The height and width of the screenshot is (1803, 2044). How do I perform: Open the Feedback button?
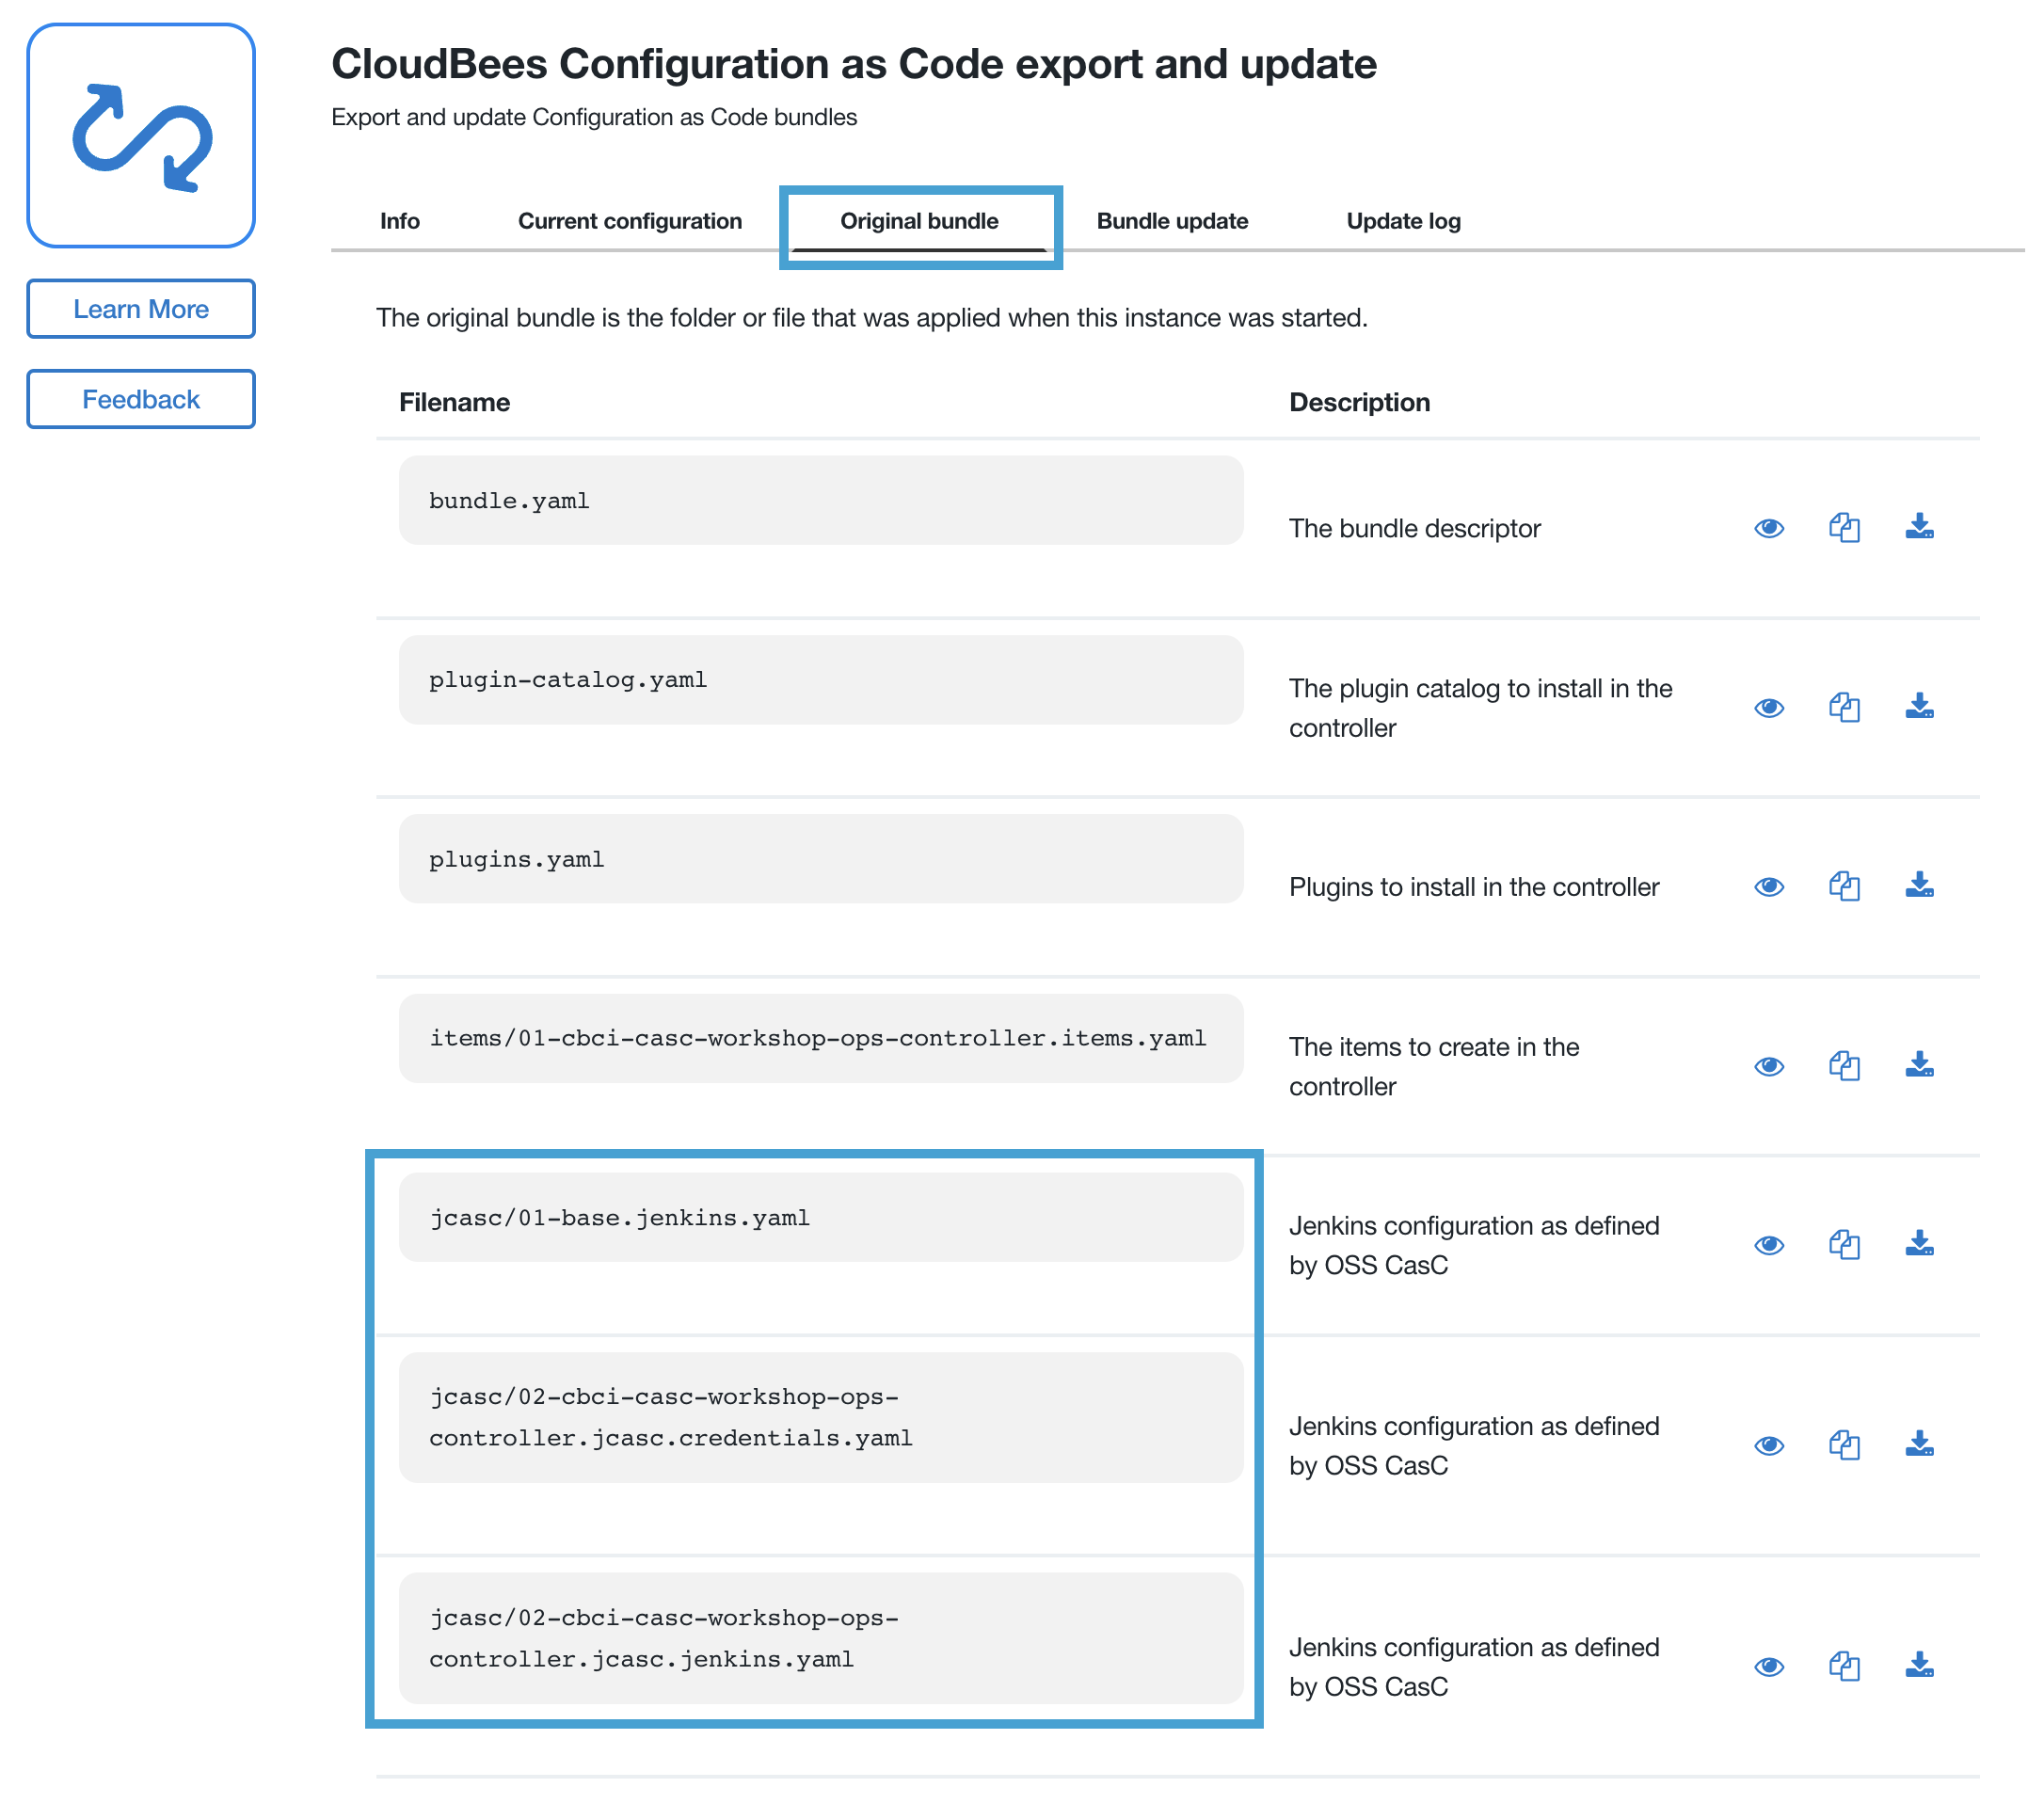[x=141, y=399]
